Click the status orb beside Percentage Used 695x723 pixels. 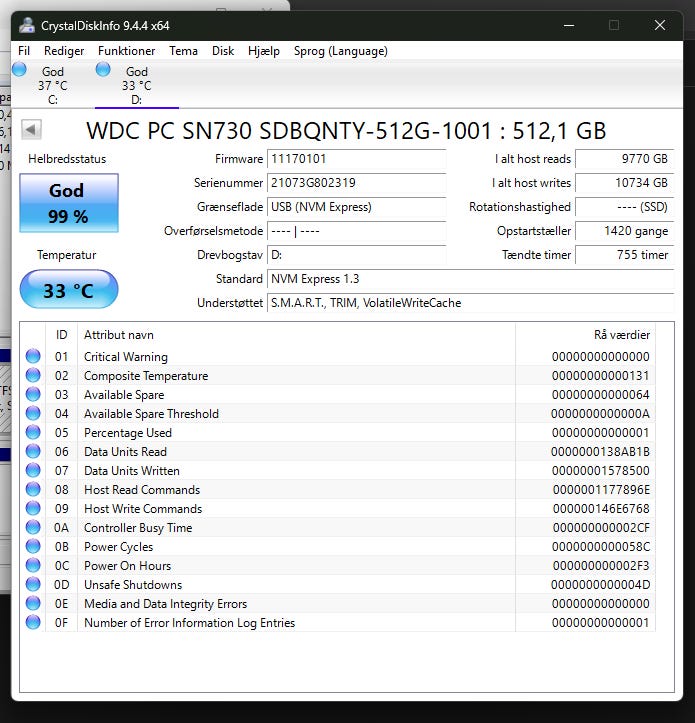coord(34,433)
